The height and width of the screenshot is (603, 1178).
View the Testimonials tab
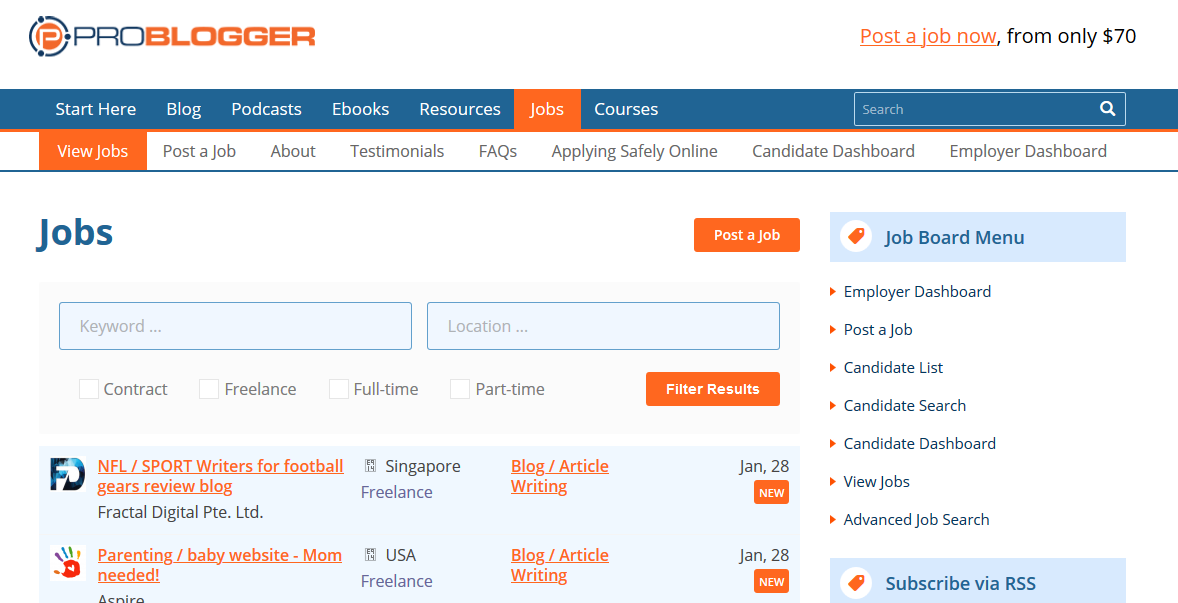click(x=397, y=151)
